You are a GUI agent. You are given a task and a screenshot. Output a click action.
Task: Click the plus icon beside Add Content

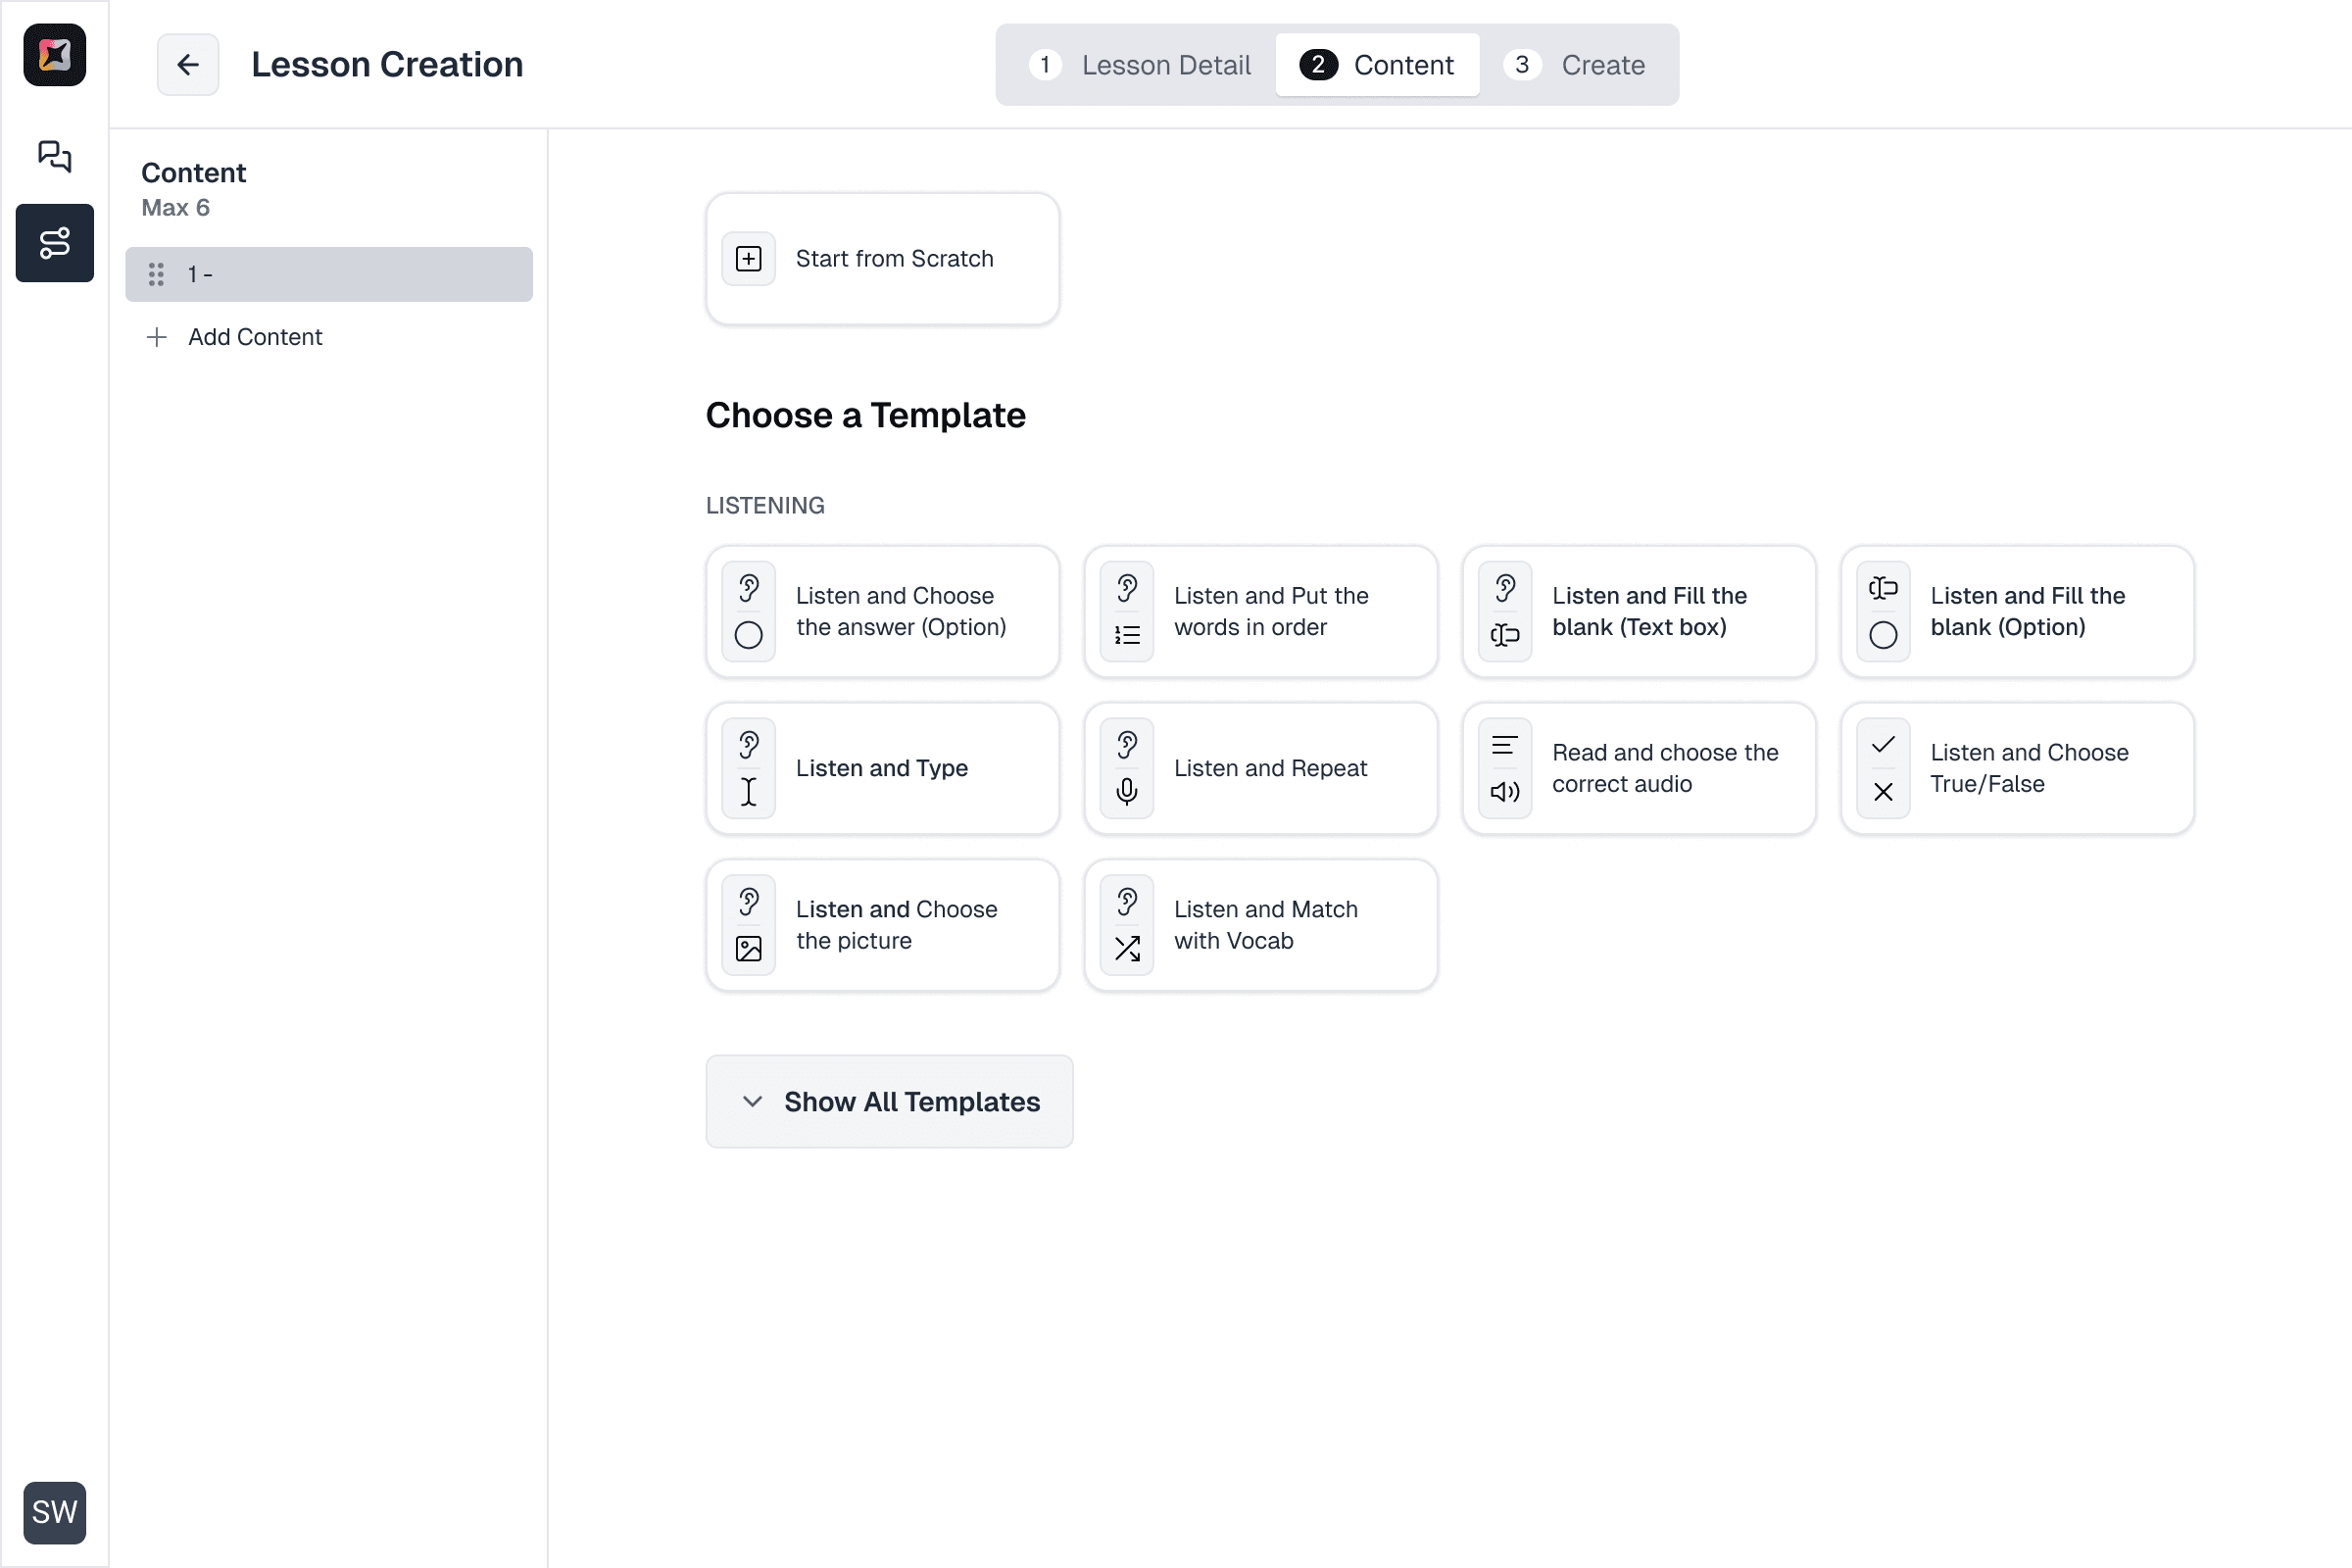coord(156,337)
